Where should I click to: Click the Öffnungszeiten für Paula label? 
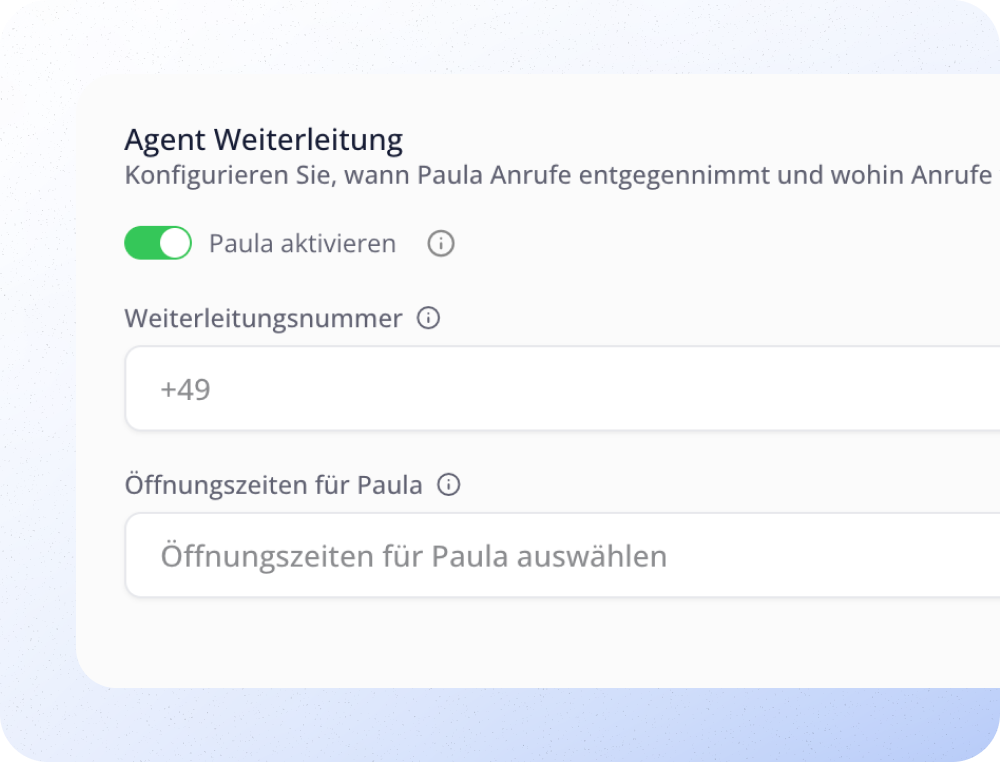coord(272,485)
